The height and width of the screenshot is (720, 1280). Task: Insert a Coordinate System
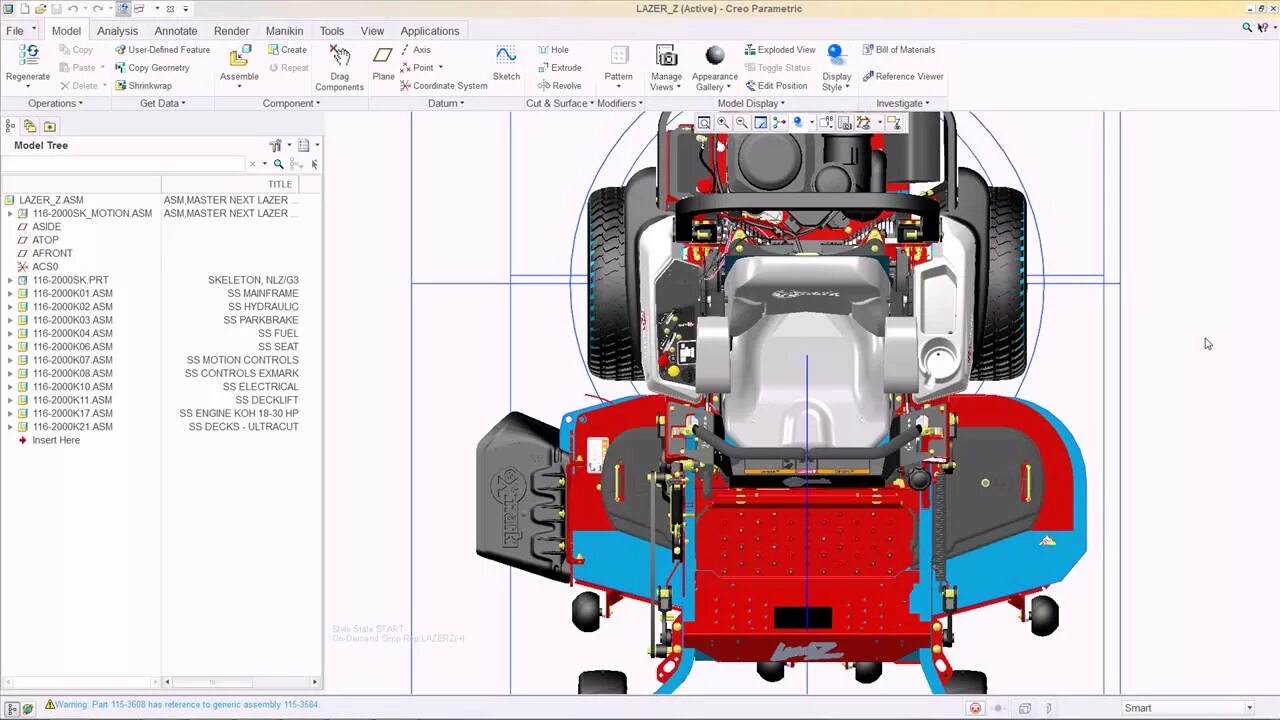[x=443, y=86]
